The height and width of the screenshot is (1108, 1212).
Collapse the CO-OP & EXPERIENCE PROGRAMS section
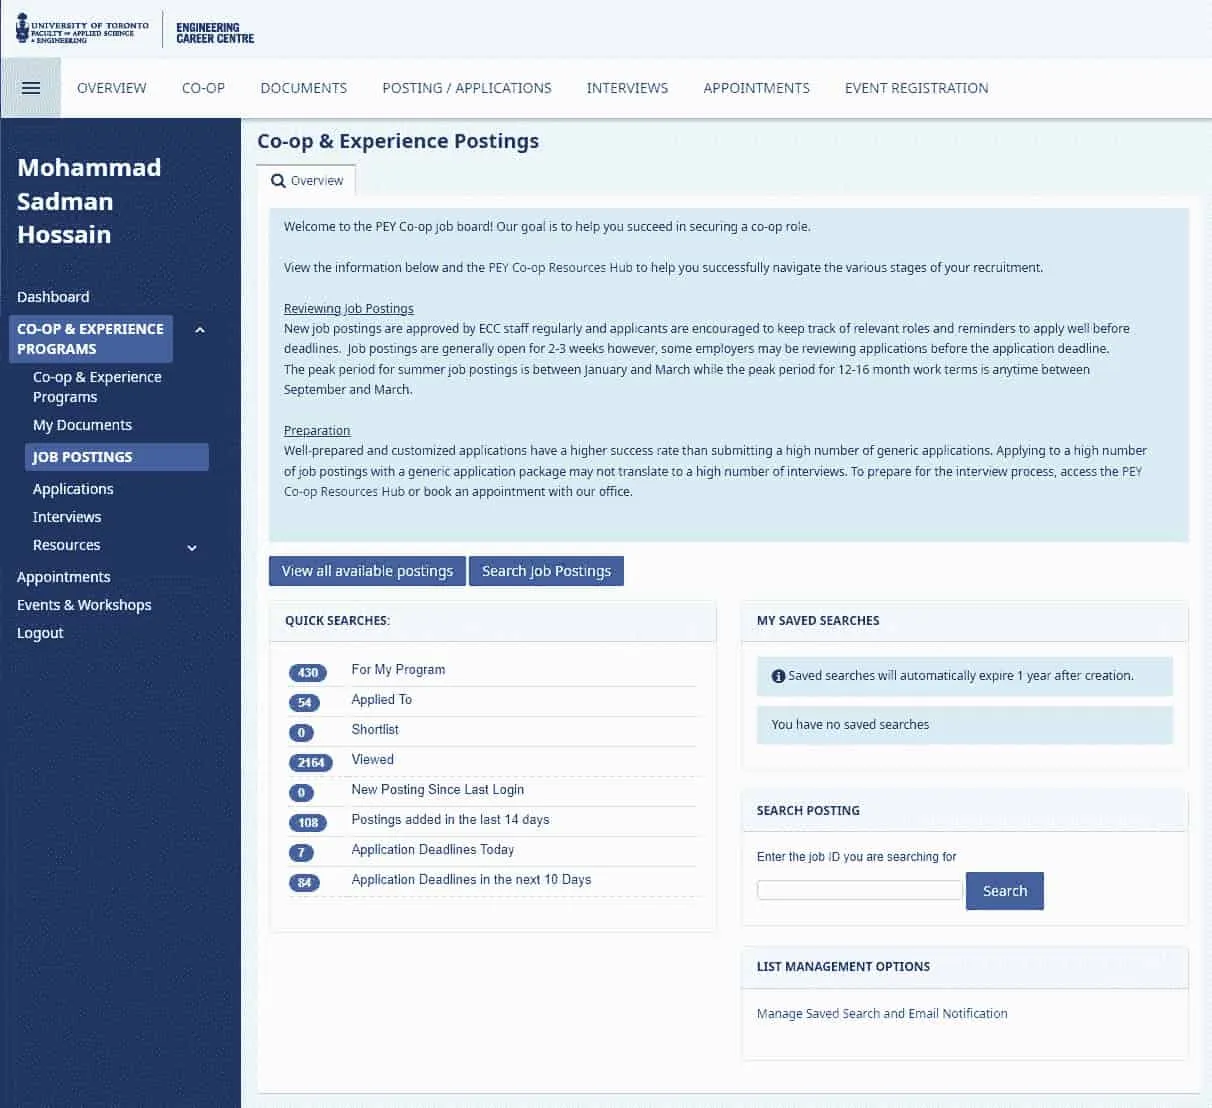coord(199,329)
